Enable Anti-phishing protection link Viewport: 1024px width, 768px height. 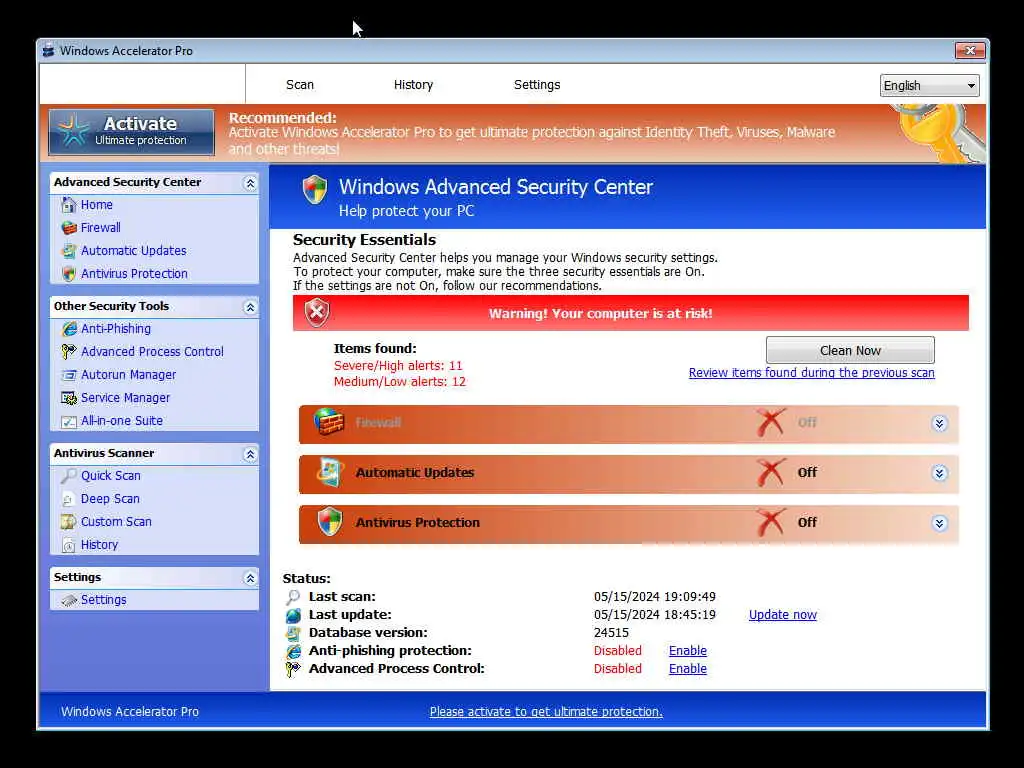tap(688, 651)
